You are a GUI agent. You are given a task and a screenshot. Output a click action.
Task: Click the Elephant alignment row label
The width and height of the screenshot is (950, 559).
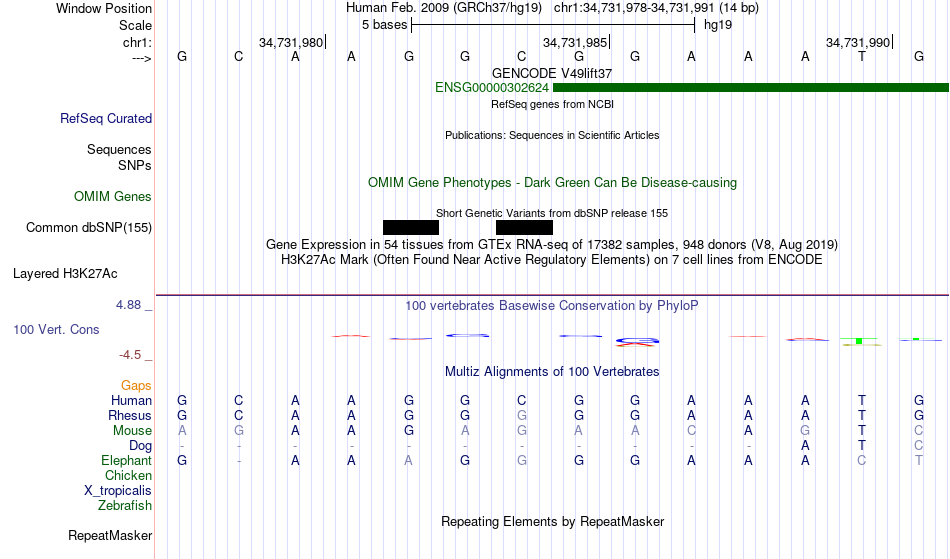point(126,461)
